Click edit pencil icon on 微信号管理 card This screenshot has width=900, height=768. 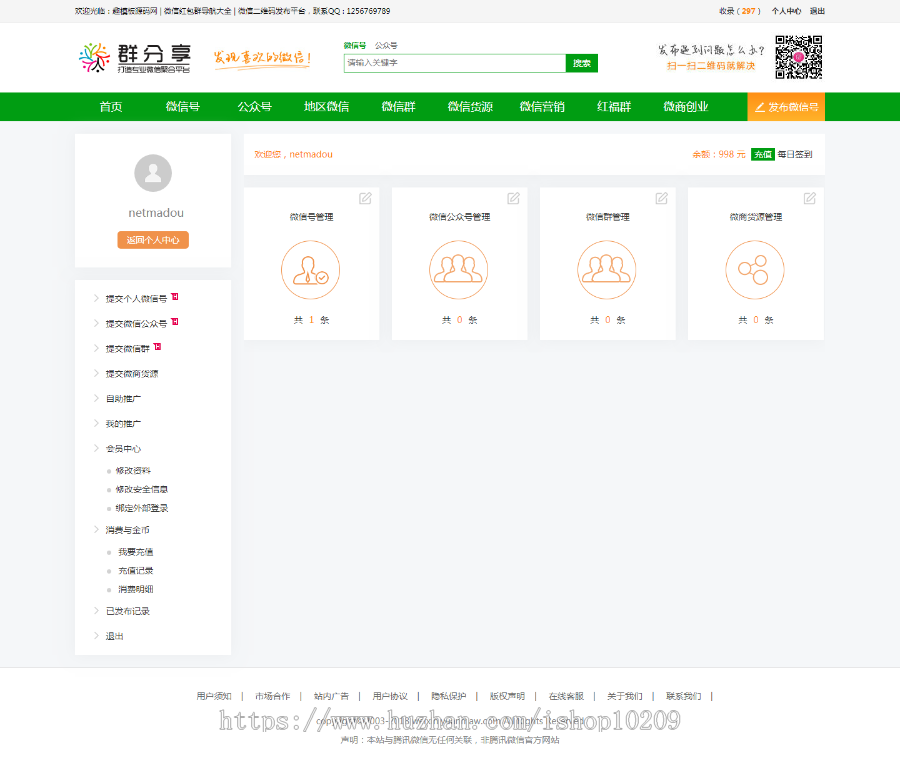click(365, 198)
